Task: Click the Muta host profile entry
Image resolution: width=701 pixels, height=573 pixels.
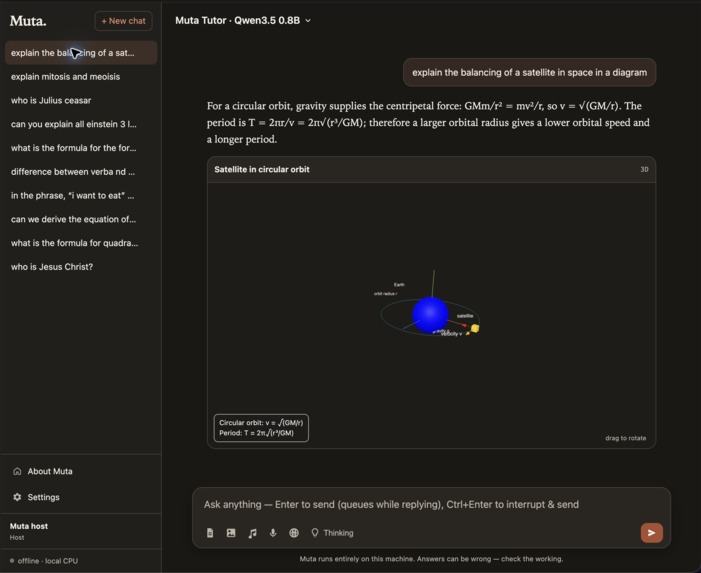Action: click(x=81, y=531)
